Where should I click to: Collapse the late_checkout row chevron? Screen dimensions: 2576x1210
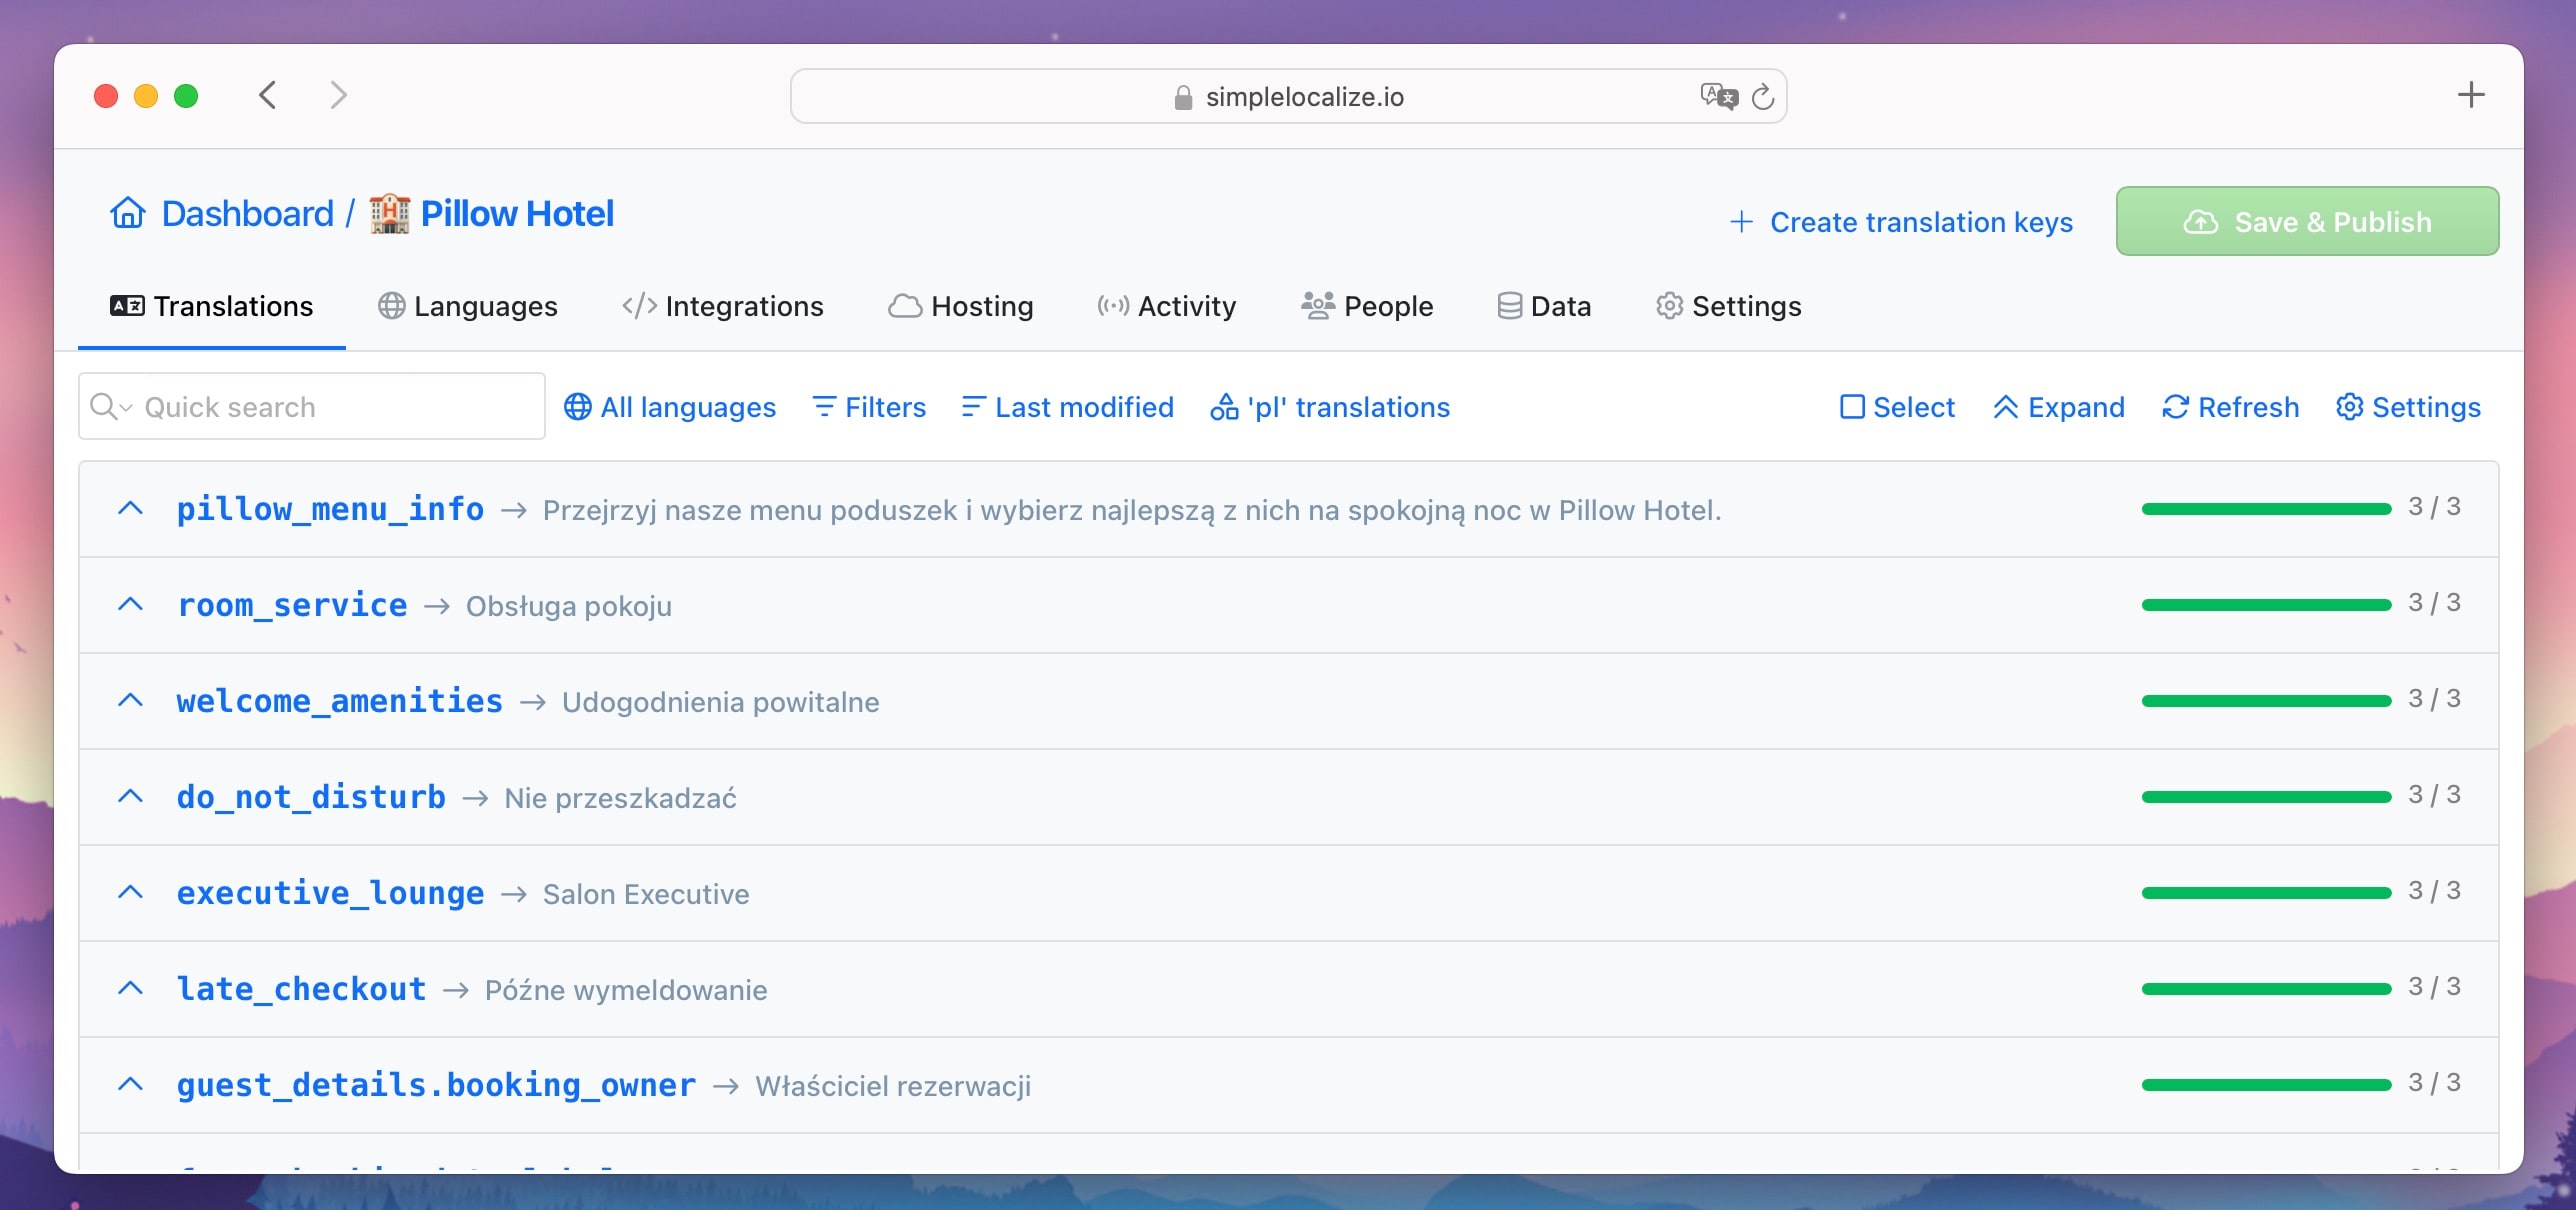(x=130, y=988)
